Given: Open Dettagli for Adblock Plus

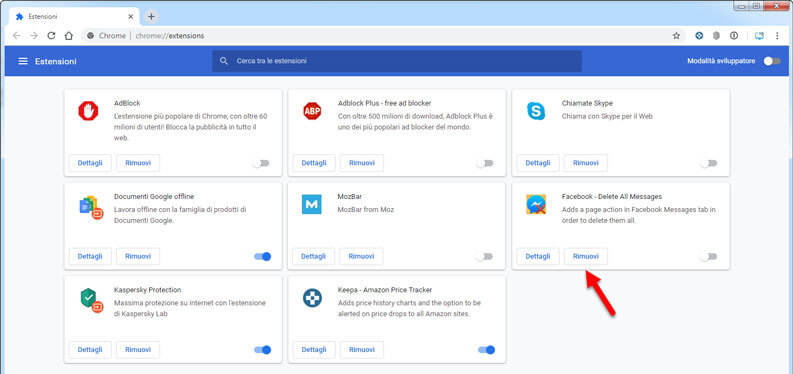Looking at the screenshot, I should pos(314,163).
